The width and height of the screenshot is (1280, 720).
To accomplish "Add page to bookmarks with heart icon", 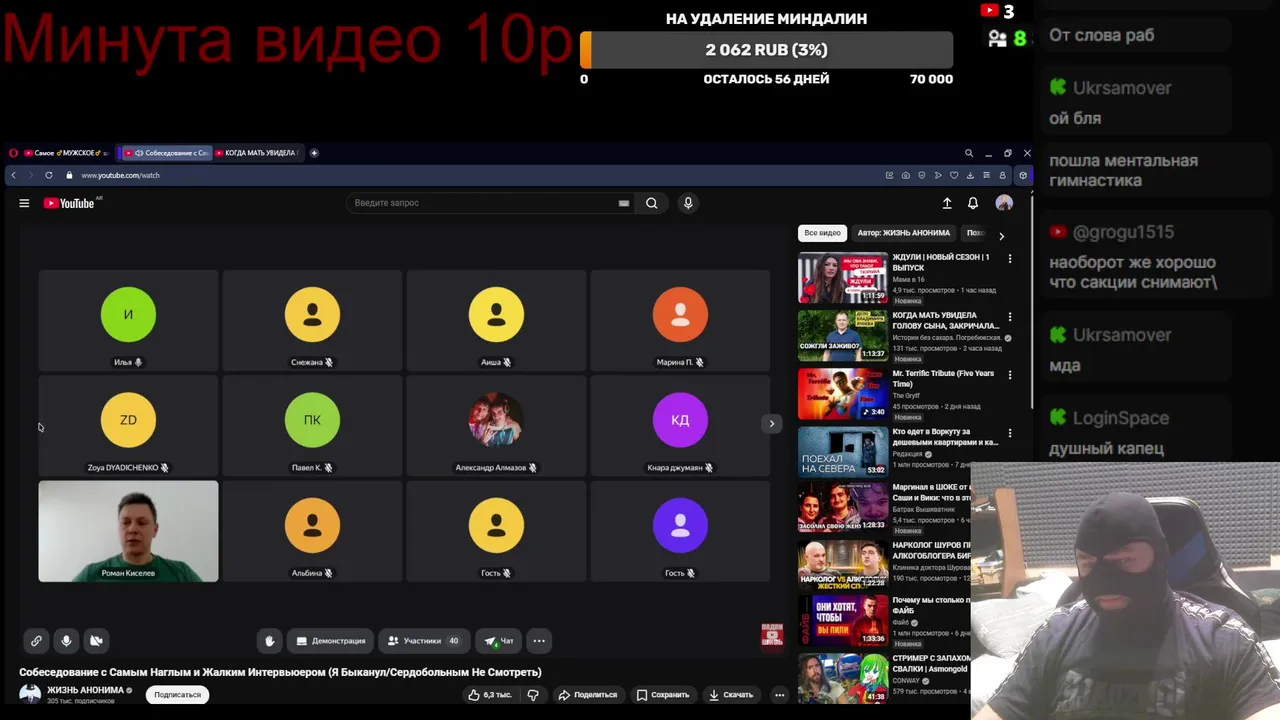I will [x=954, y=175].
